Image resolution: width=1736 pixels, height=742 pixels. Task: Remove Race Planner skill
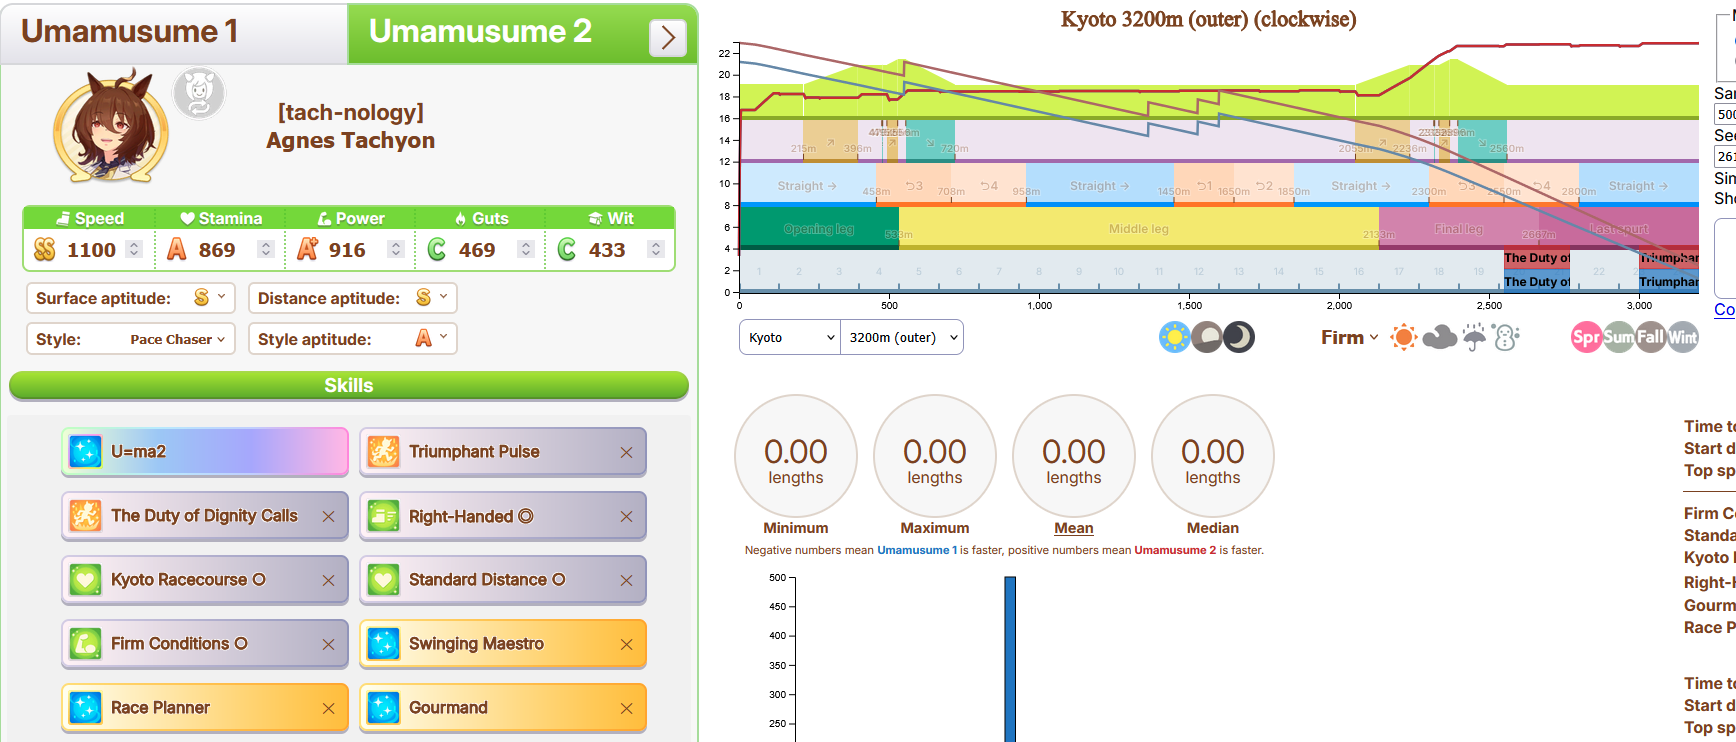328,708
